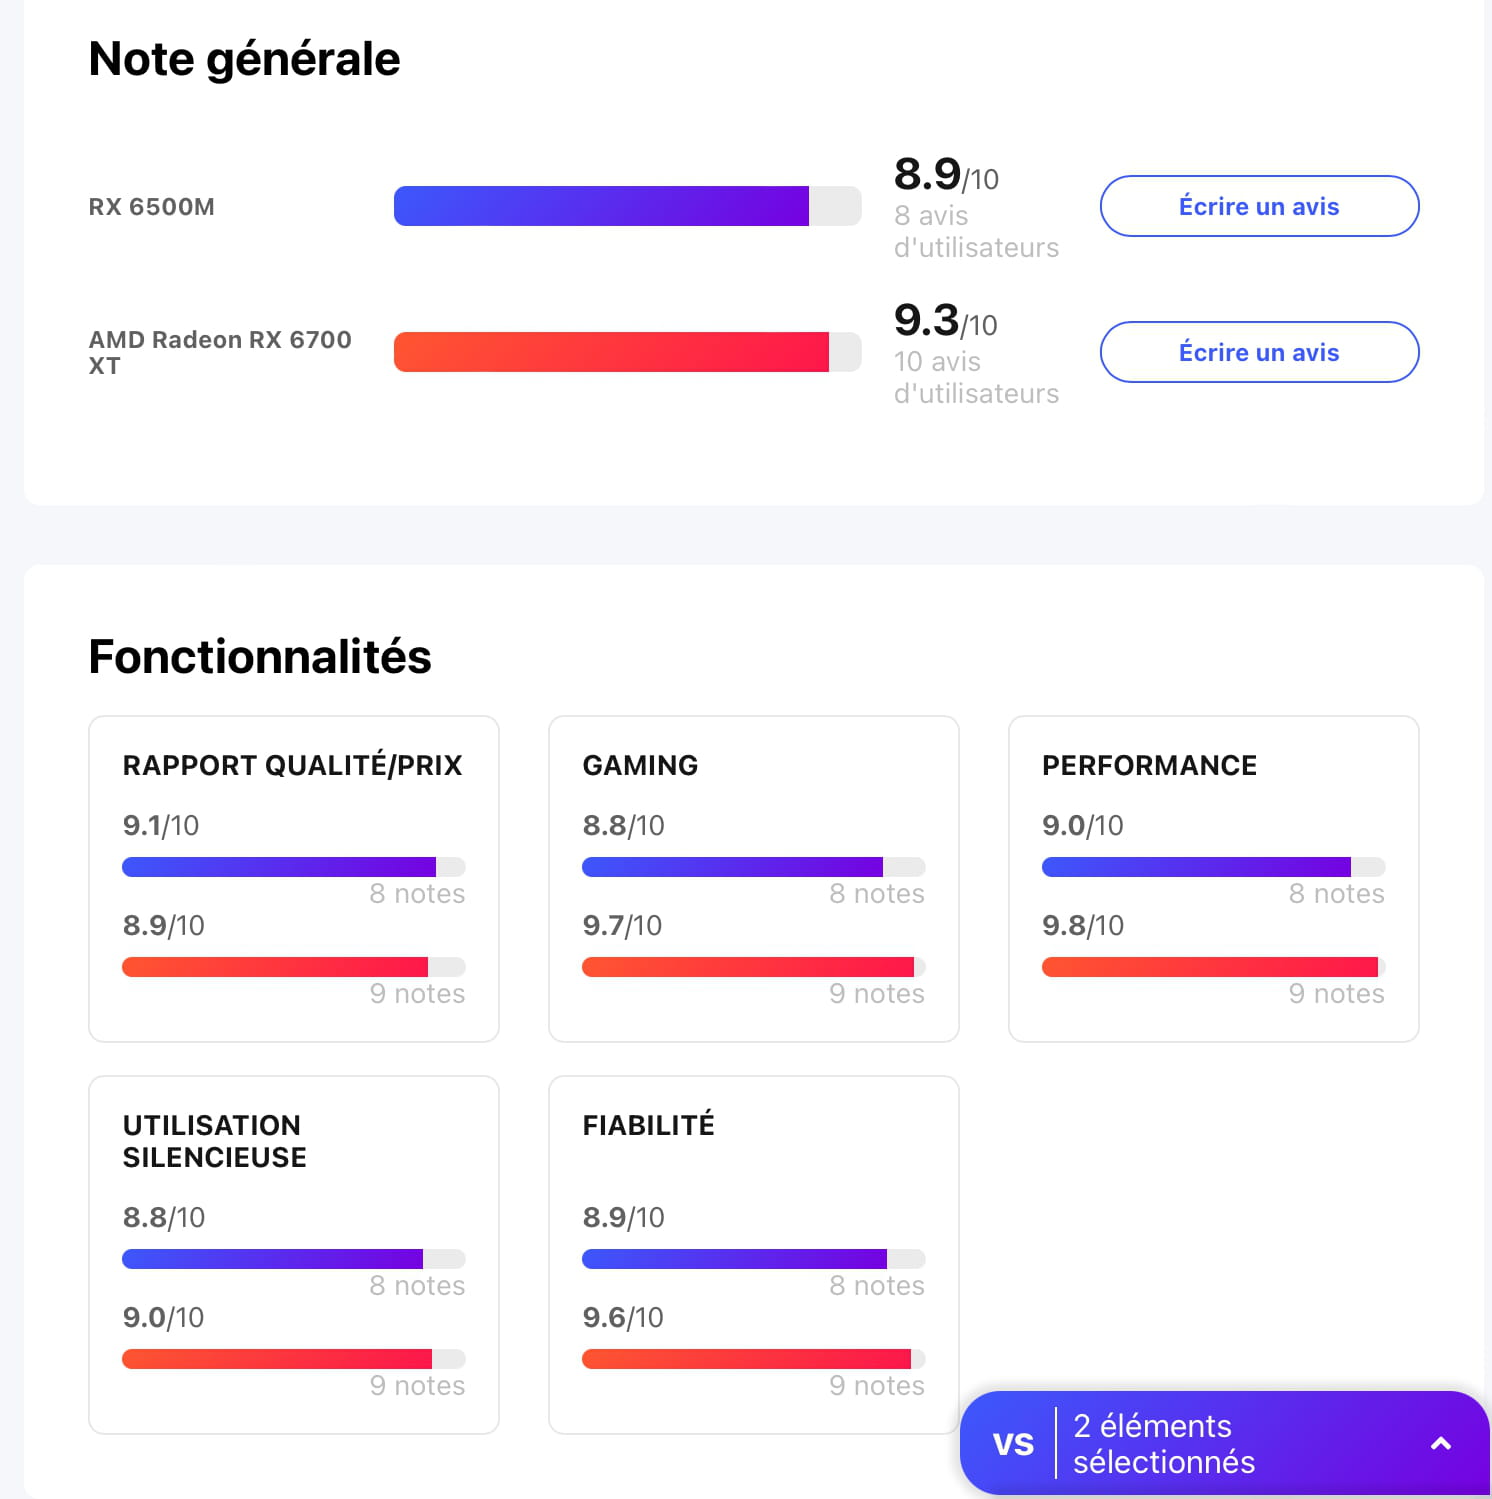Click the '10 avis d'utilisateurs' review count

click(975, 377)
